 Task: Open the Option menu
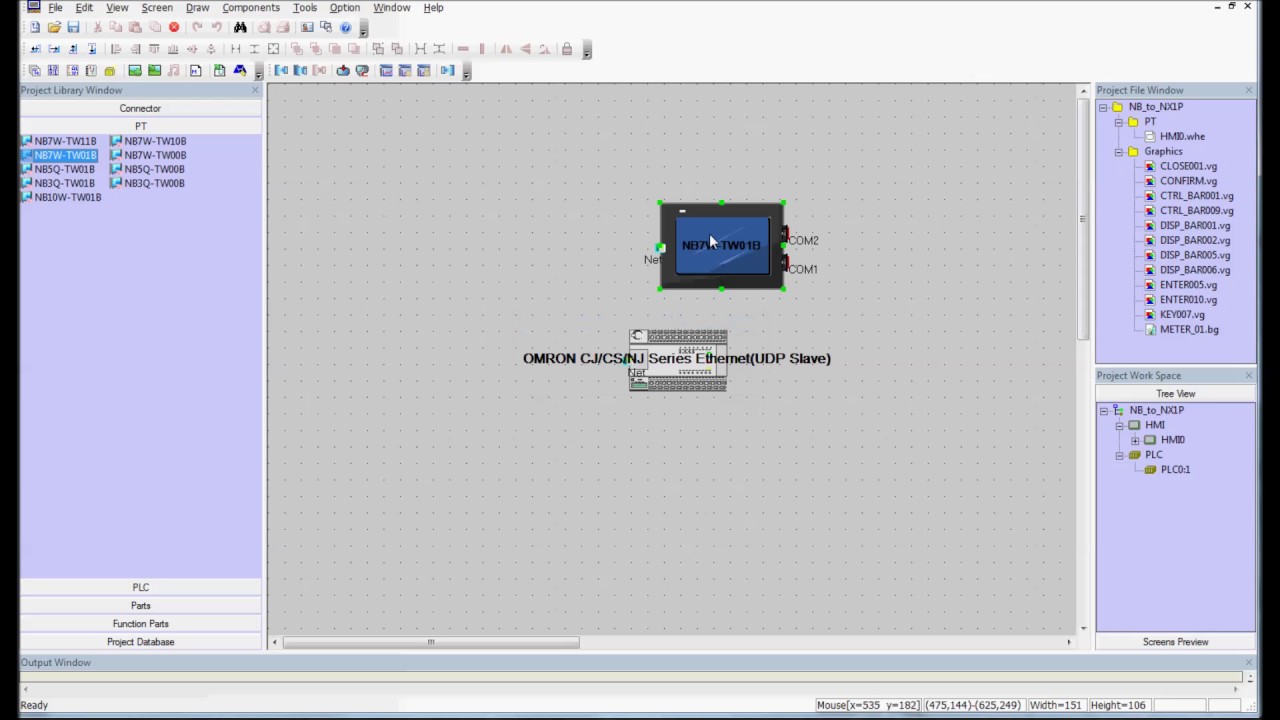click(x=345, y=7)
